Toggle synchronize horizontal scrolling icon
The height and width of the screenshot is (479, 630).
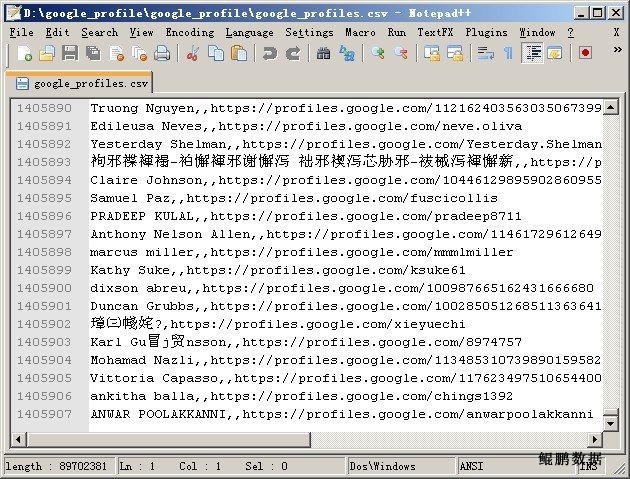(x=454, y=53)
